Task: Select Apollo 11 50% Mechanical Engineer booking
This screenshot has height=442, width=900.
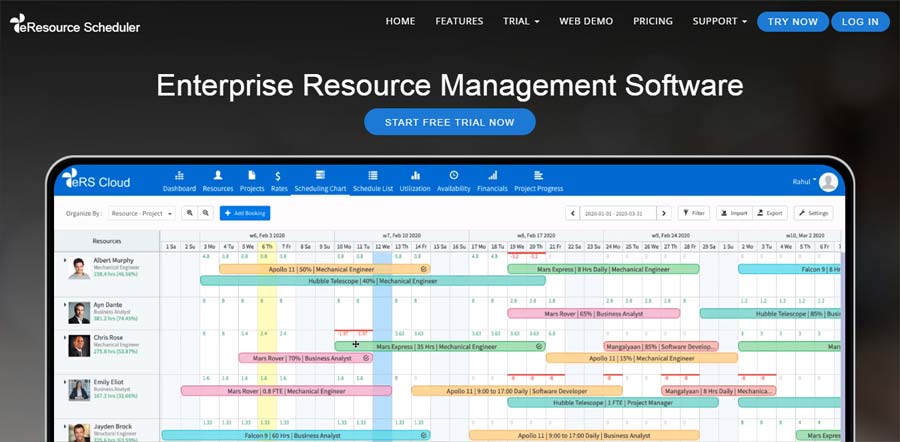Action: coord(325,269)
